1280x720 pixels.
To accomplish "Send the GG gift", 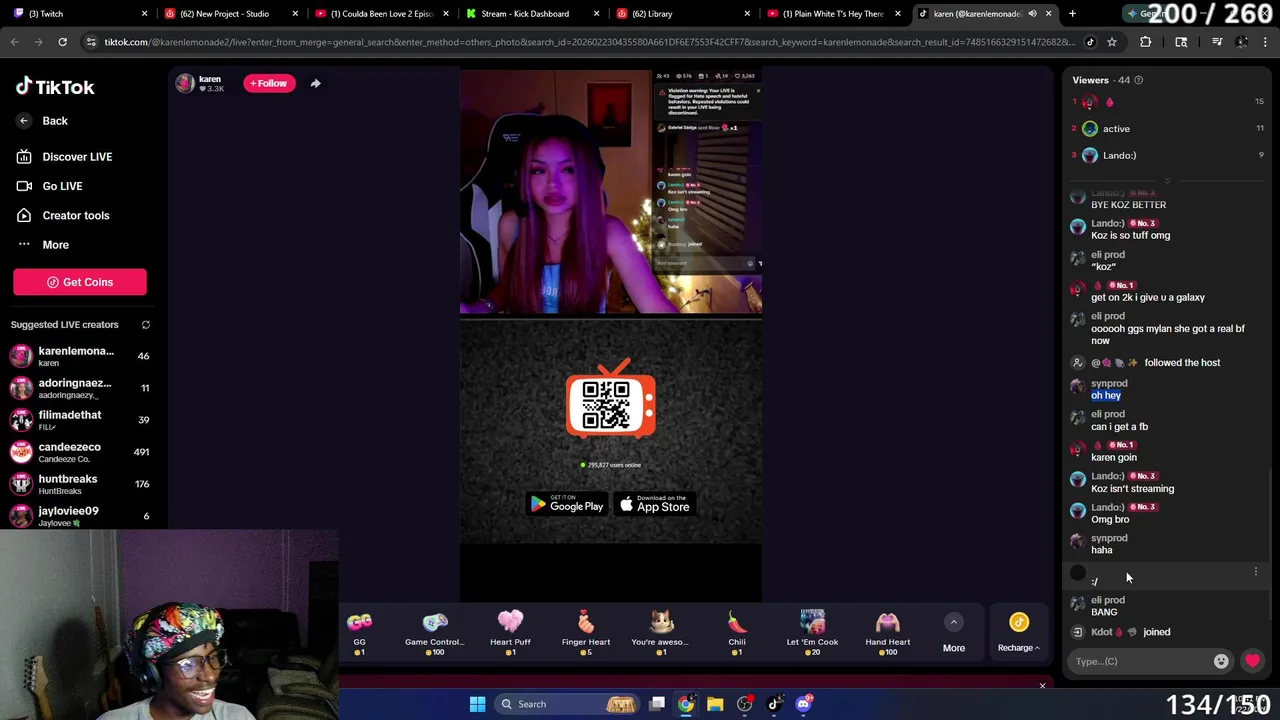I will coord(359,633).
